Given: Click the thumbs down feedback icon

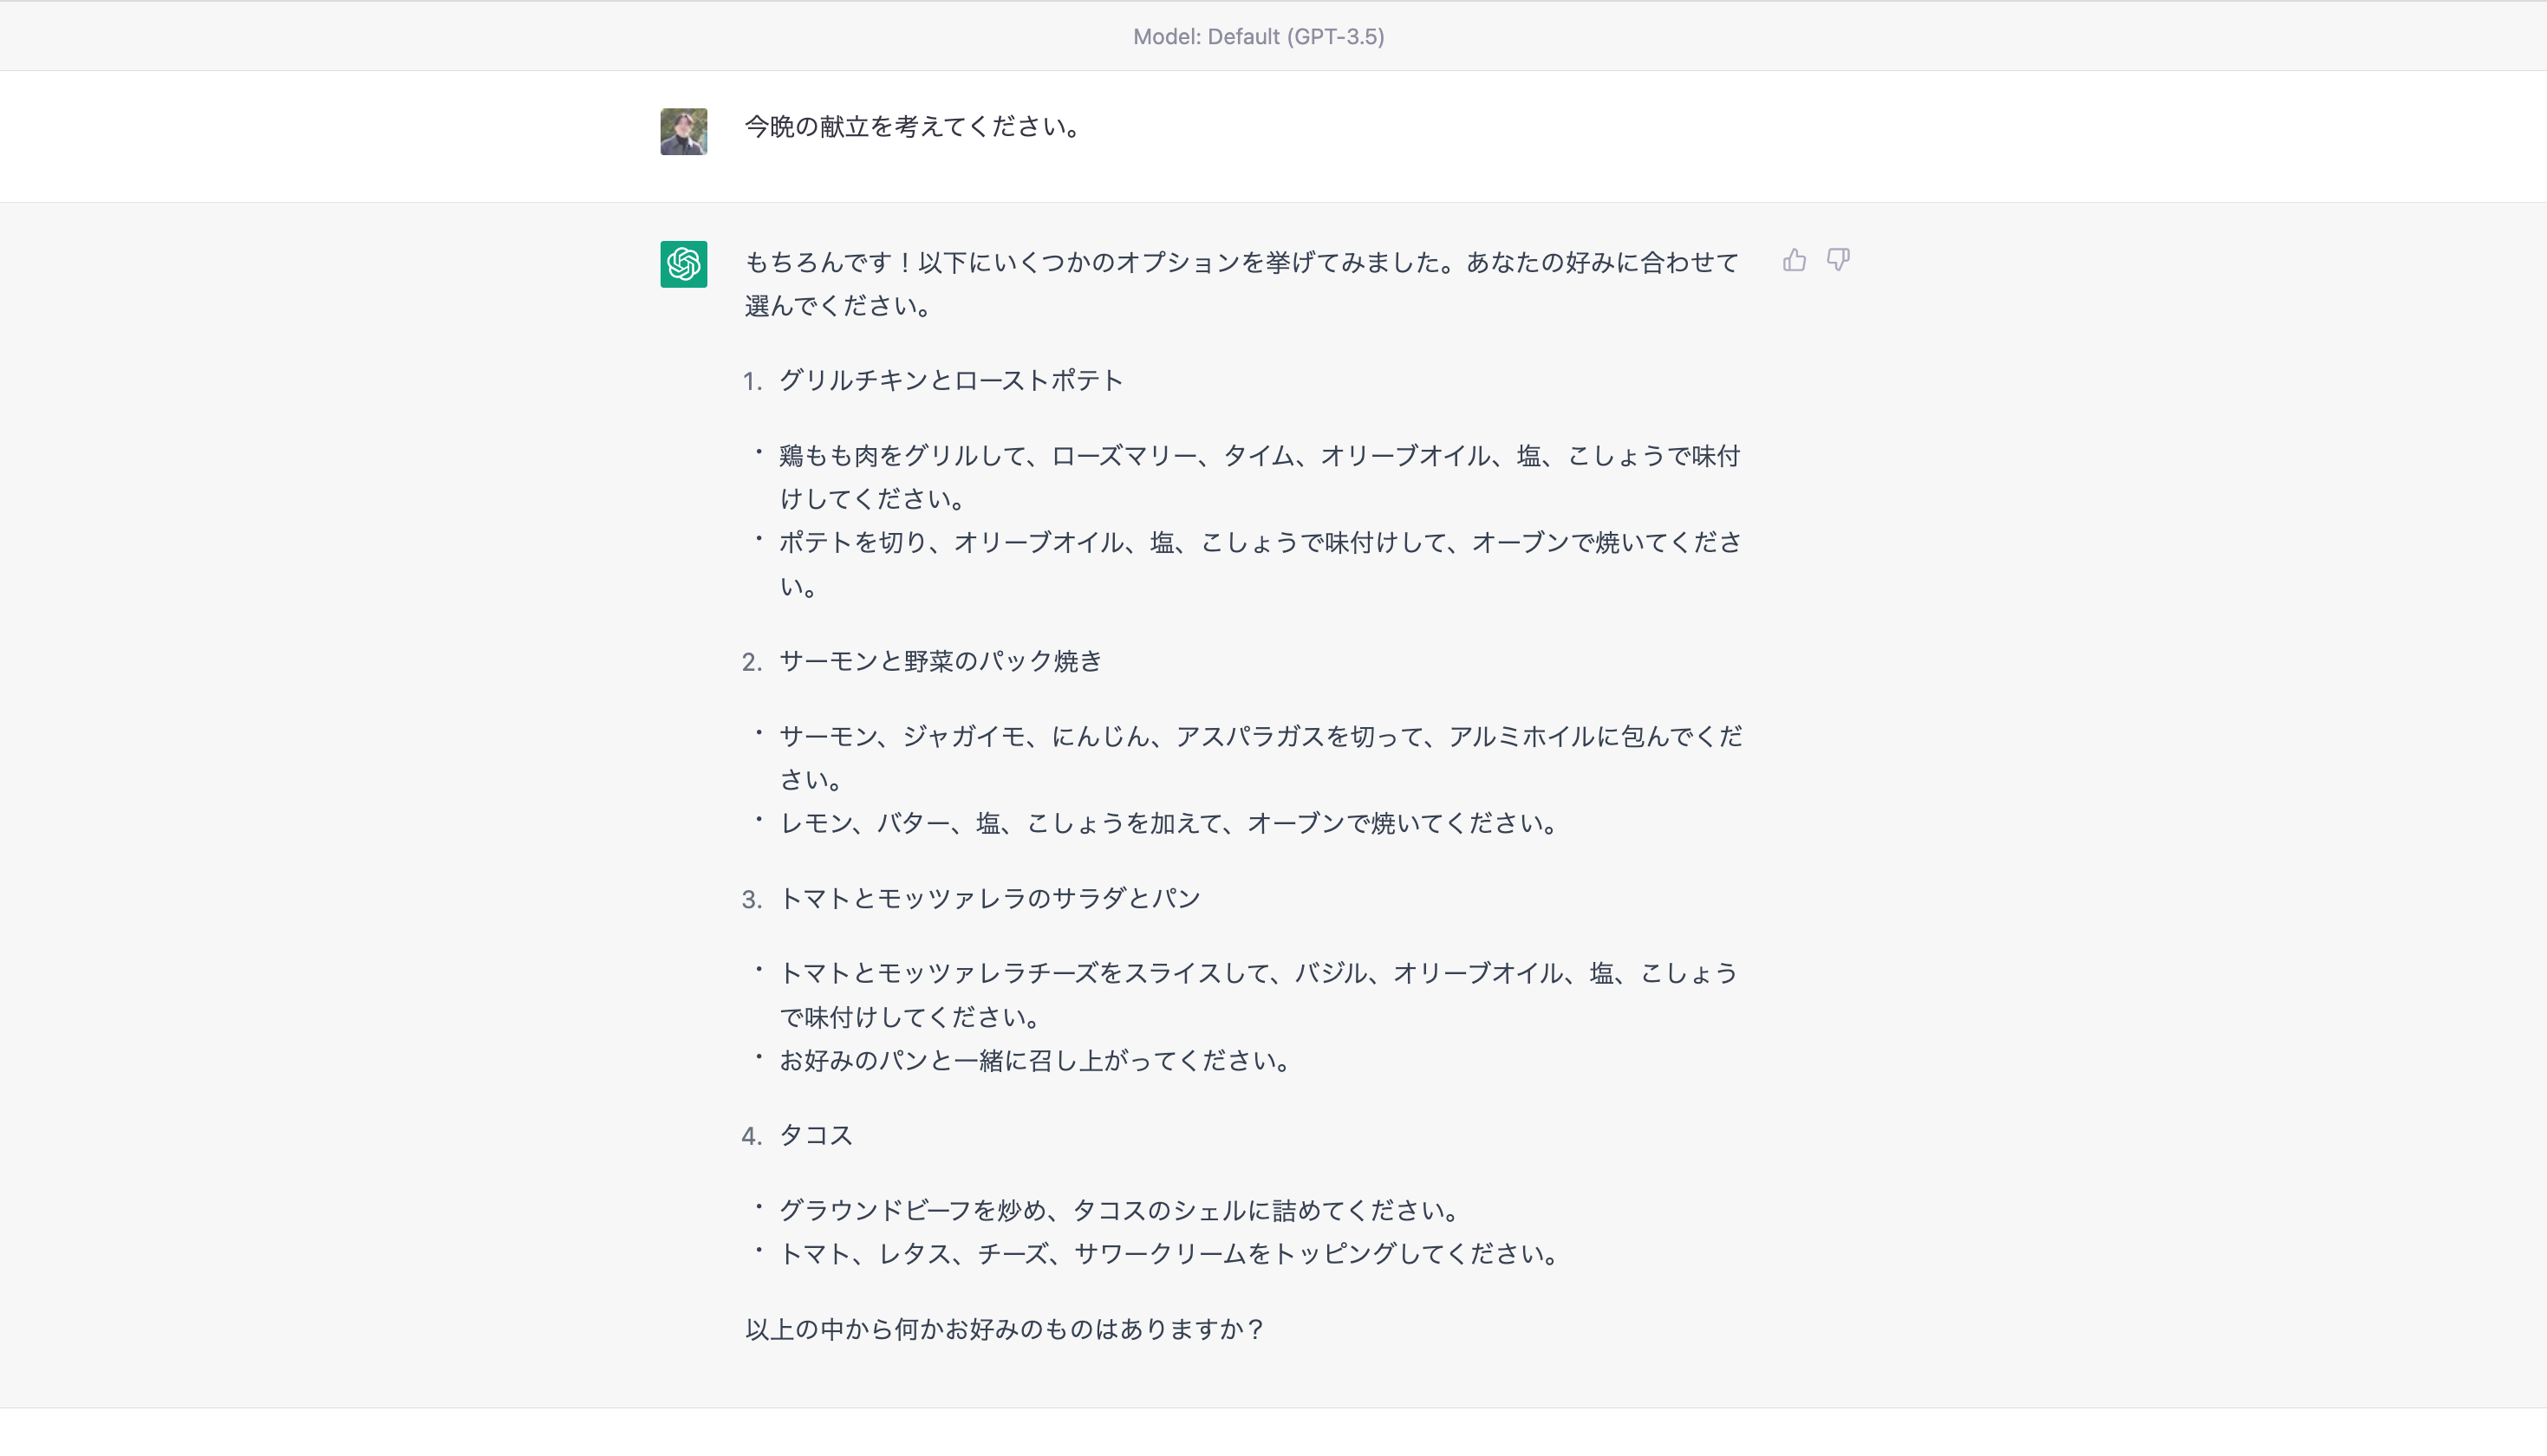Looking at the screenshot, I should tap(1838, 260).
